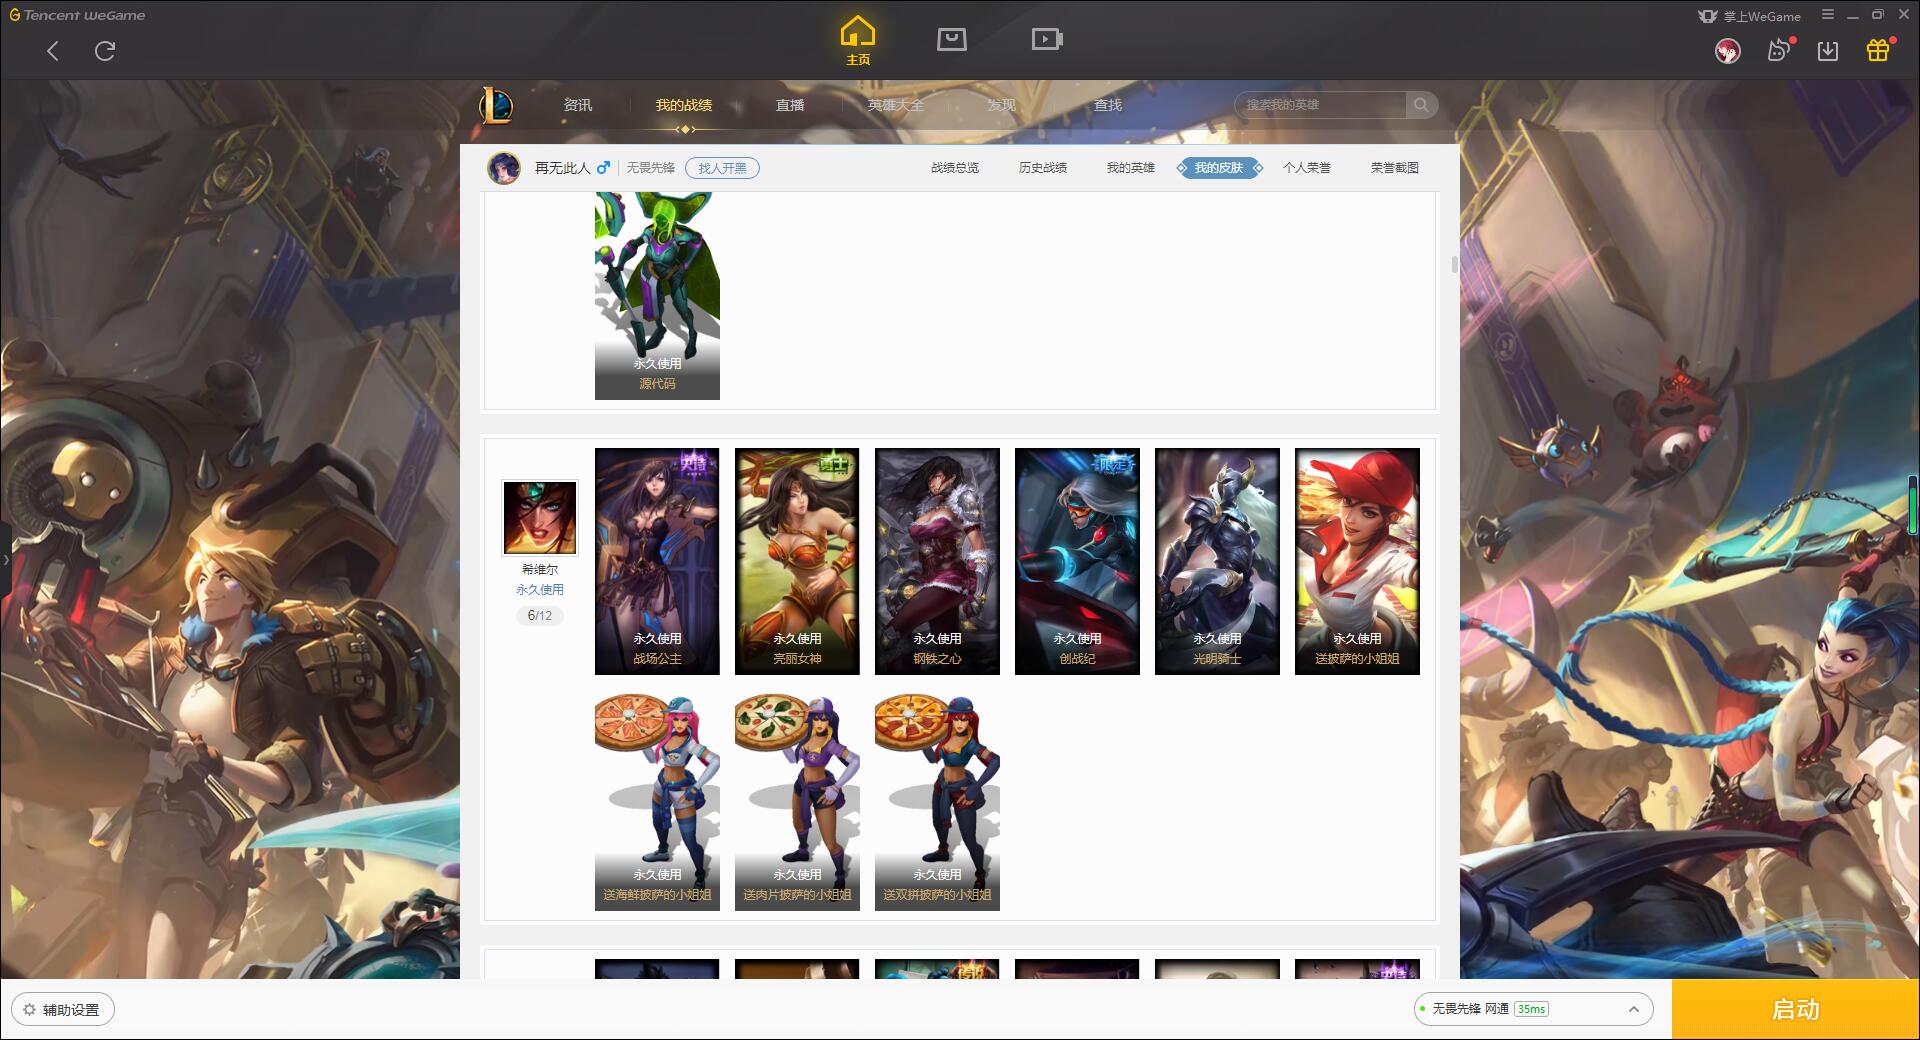Click the magnifier search button
This screenshot has width=1920, height=1040.
[1421, 105]
